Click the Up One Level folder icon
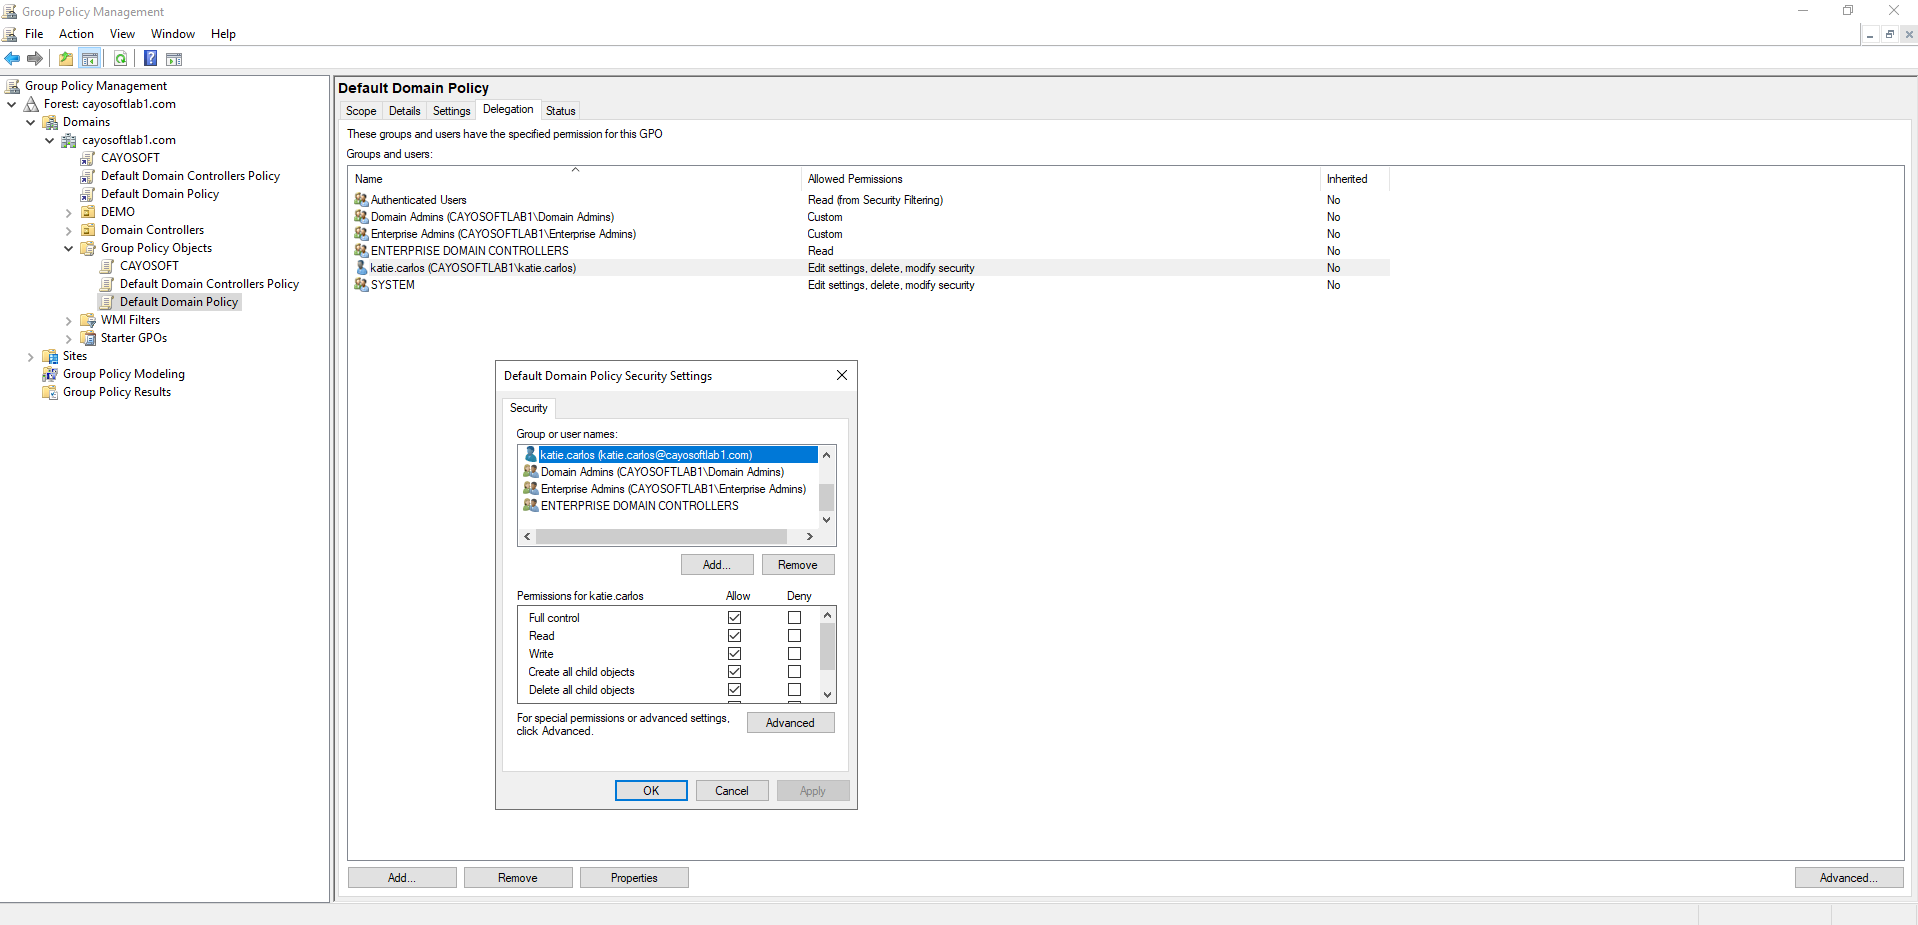The width and height of the screenshot is (1918, 925). [66, 59]
